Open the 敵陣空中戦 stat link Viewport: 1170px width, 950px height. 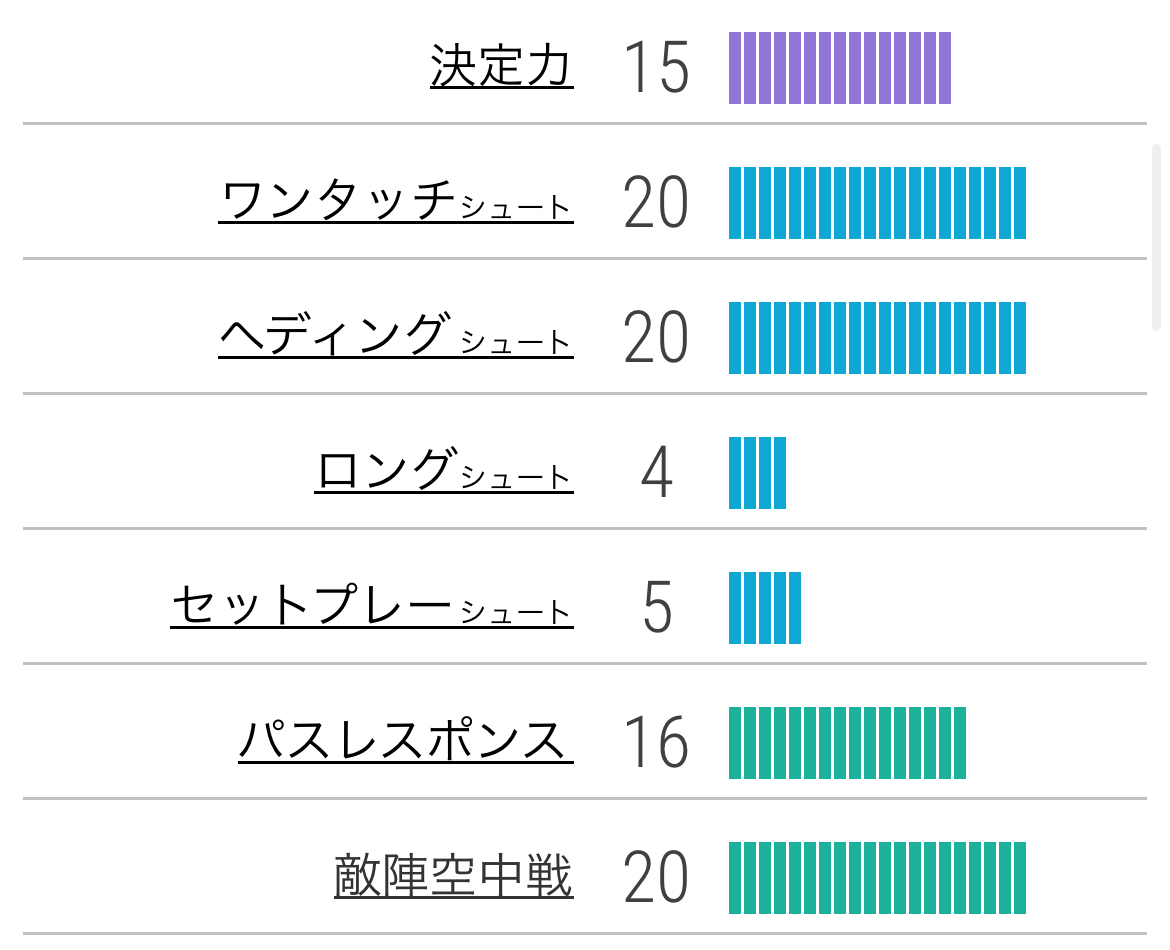click(x=454, y=877)
